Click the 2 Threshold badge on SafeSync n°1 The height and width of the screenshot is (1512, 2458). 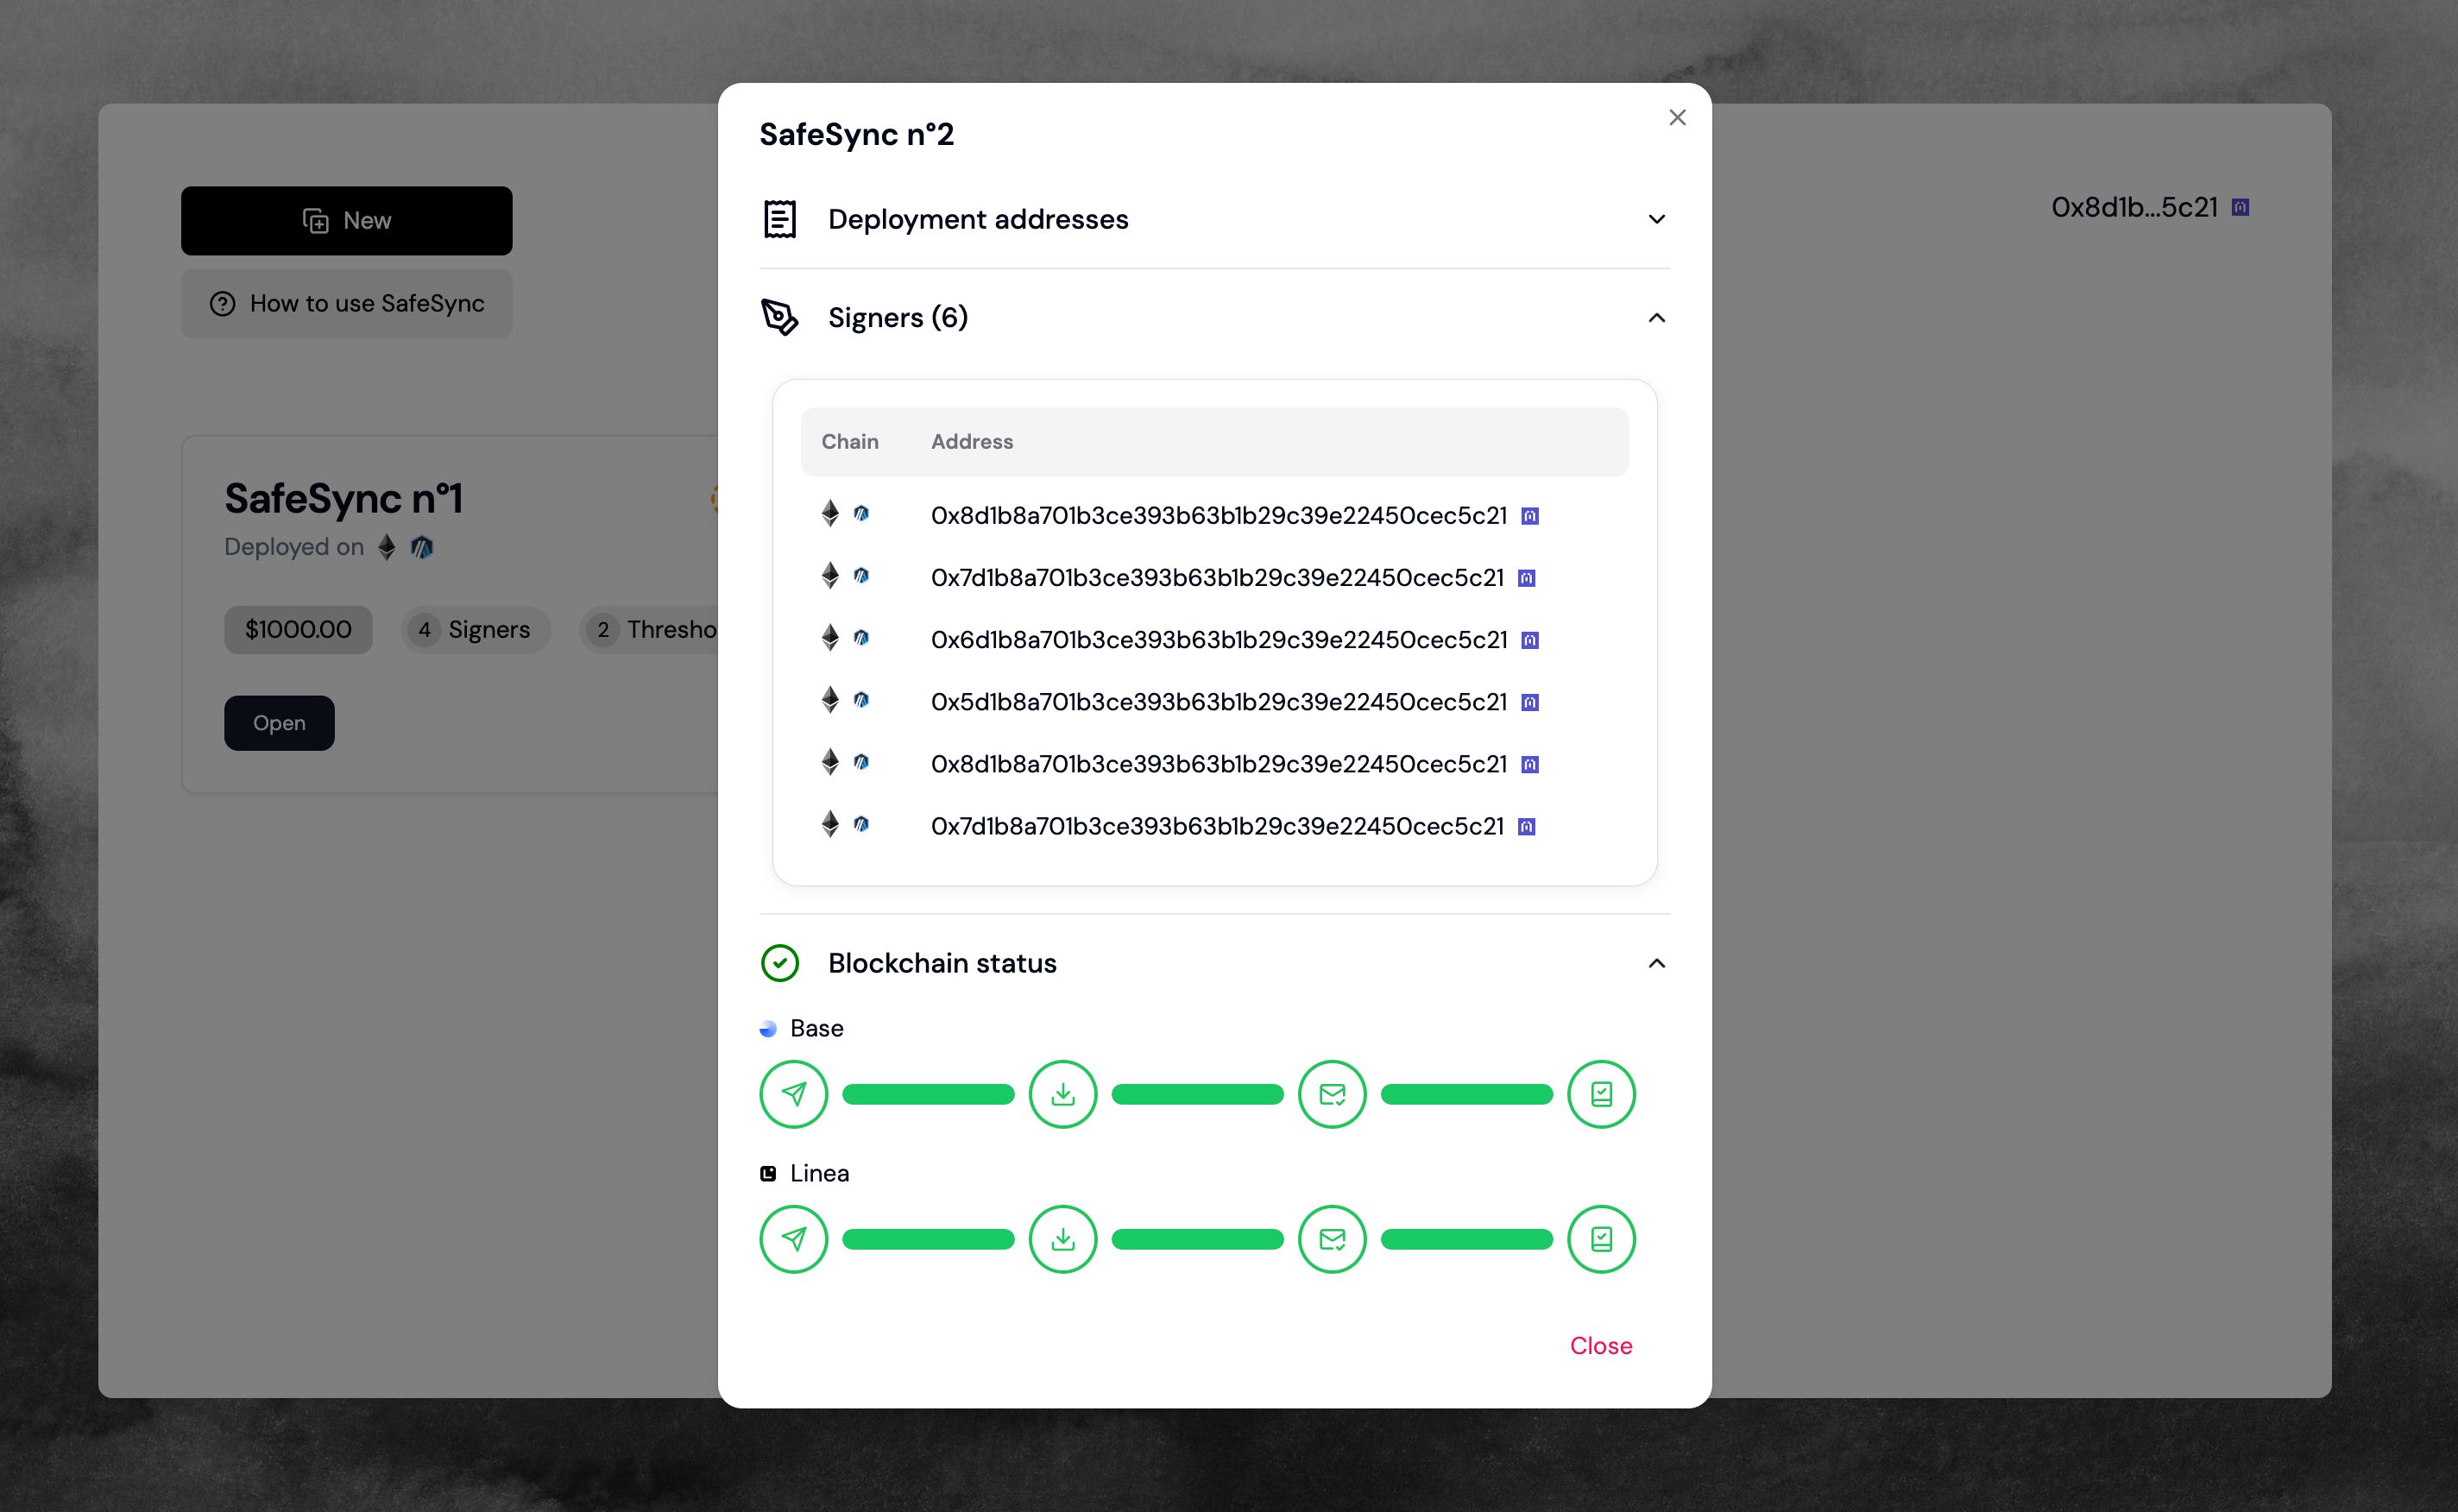[x=650, y=630]
